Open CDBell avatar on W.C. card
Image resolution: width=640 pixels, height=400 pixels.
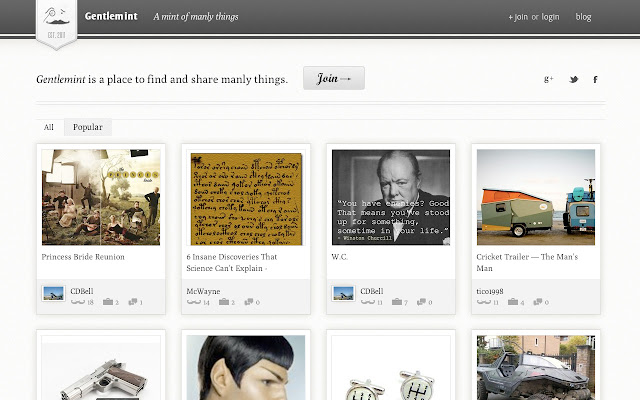point(343,293)
